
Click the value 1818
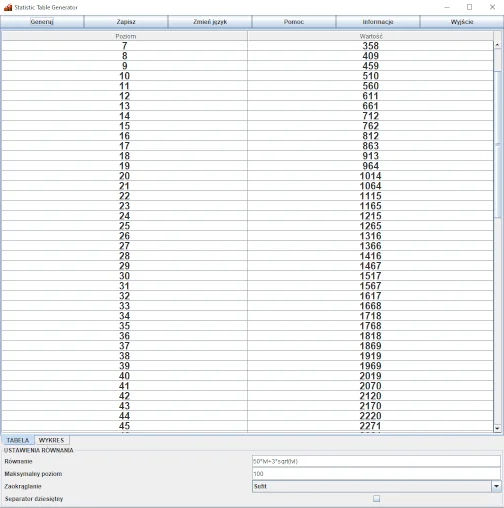371,336
